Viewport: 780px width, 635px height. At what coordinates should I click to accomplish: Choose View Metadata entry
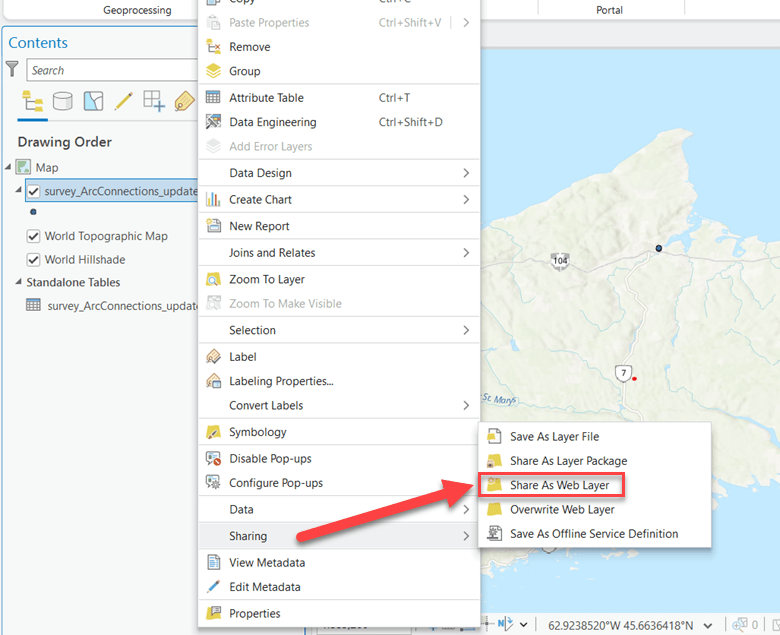point(338,562)
